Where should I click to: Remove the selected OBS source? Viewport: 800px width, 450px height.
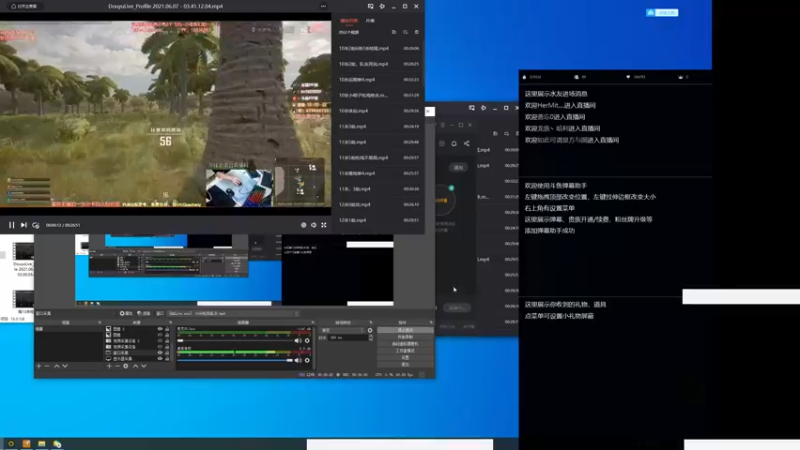click(117, 366)
